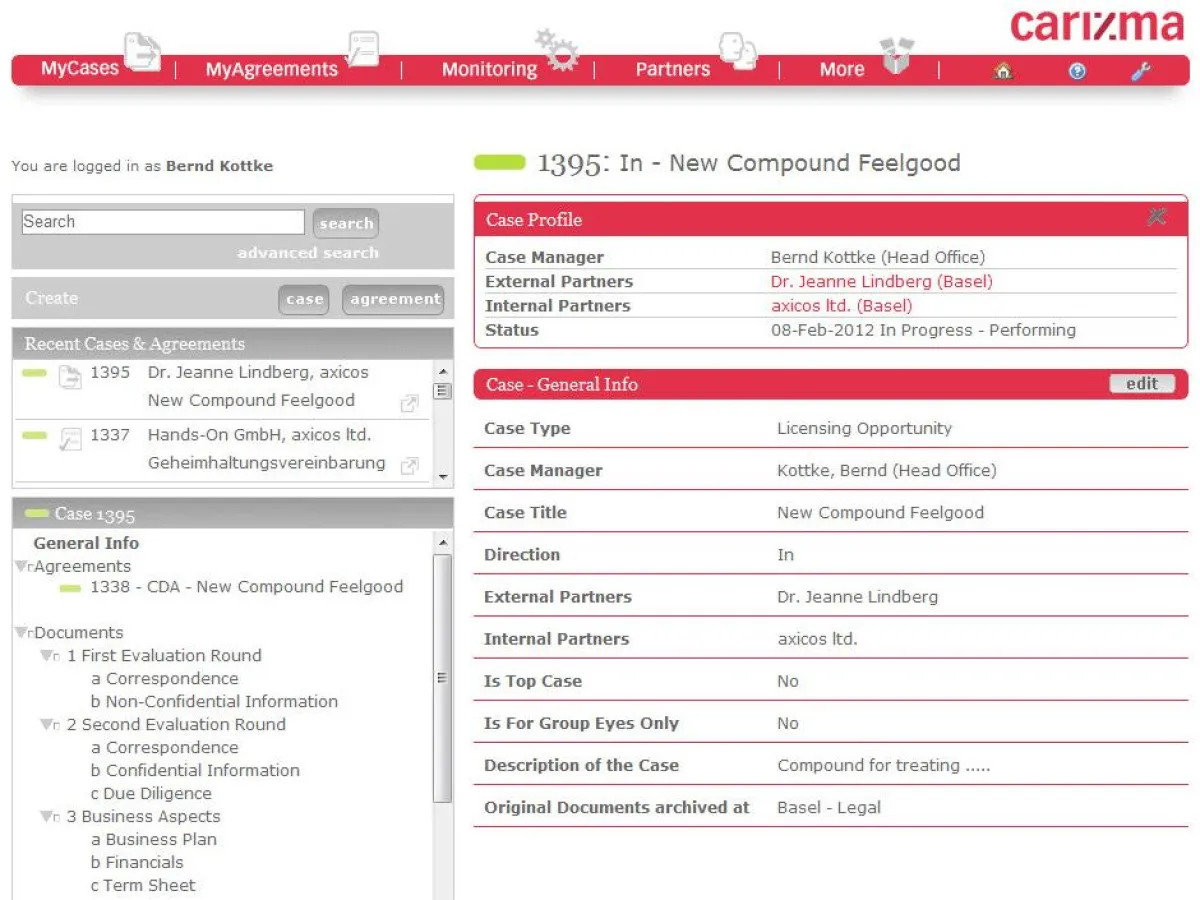The height and width of the screenshot is (900, 1200).
Task: Click the agreement icon beside 1337
Action: [69, 439]
